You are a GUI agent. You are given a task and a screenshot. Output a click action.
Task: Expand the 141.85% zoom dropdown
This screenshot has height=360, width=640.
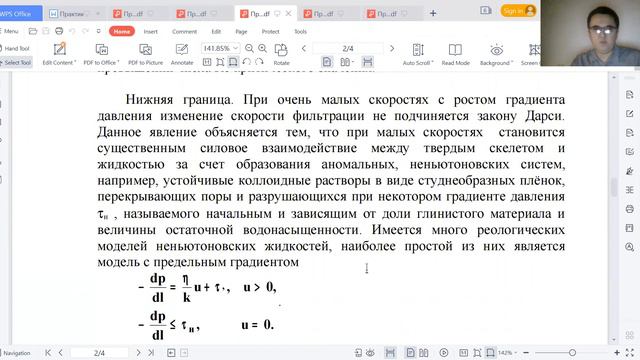236,49
